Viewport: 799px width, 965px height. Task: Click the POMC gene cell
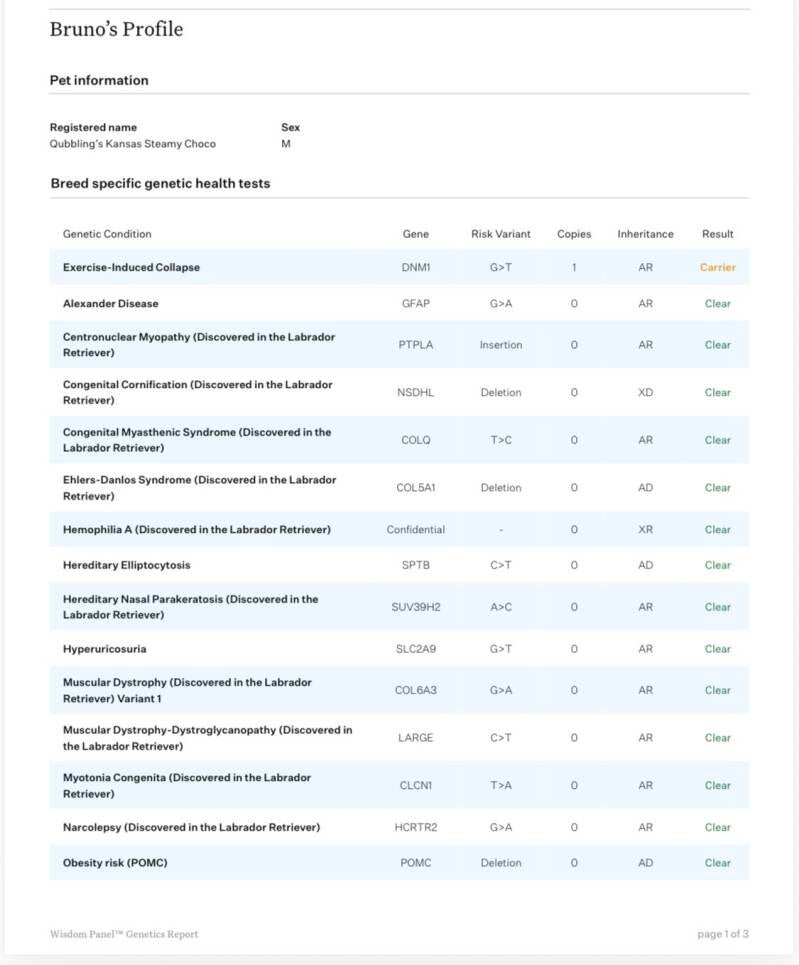click(415, 863)
